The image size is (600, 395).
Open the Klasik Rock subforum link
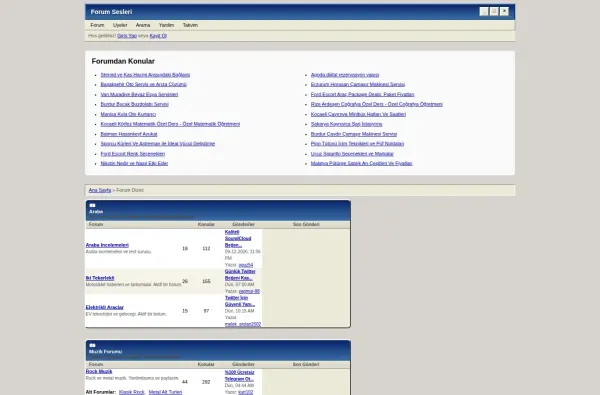pyautogui.click(x=132, y=392)
